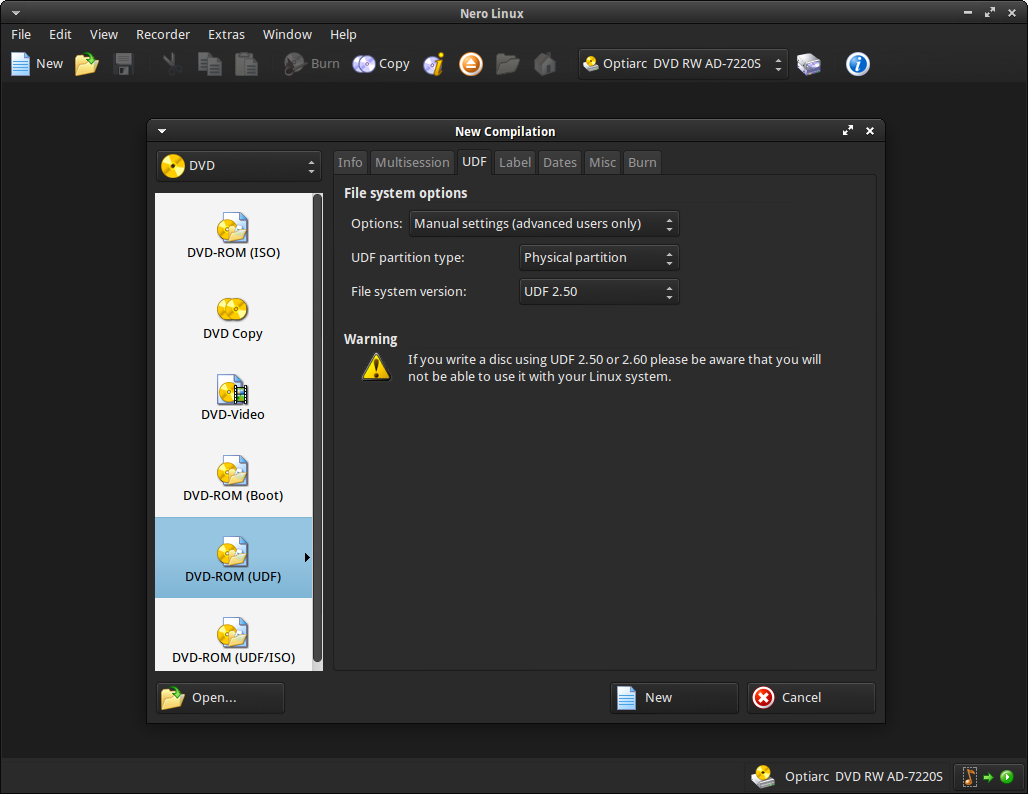Click the orange Eject disc icon
Screen dimensions: 1028x794
471,64
